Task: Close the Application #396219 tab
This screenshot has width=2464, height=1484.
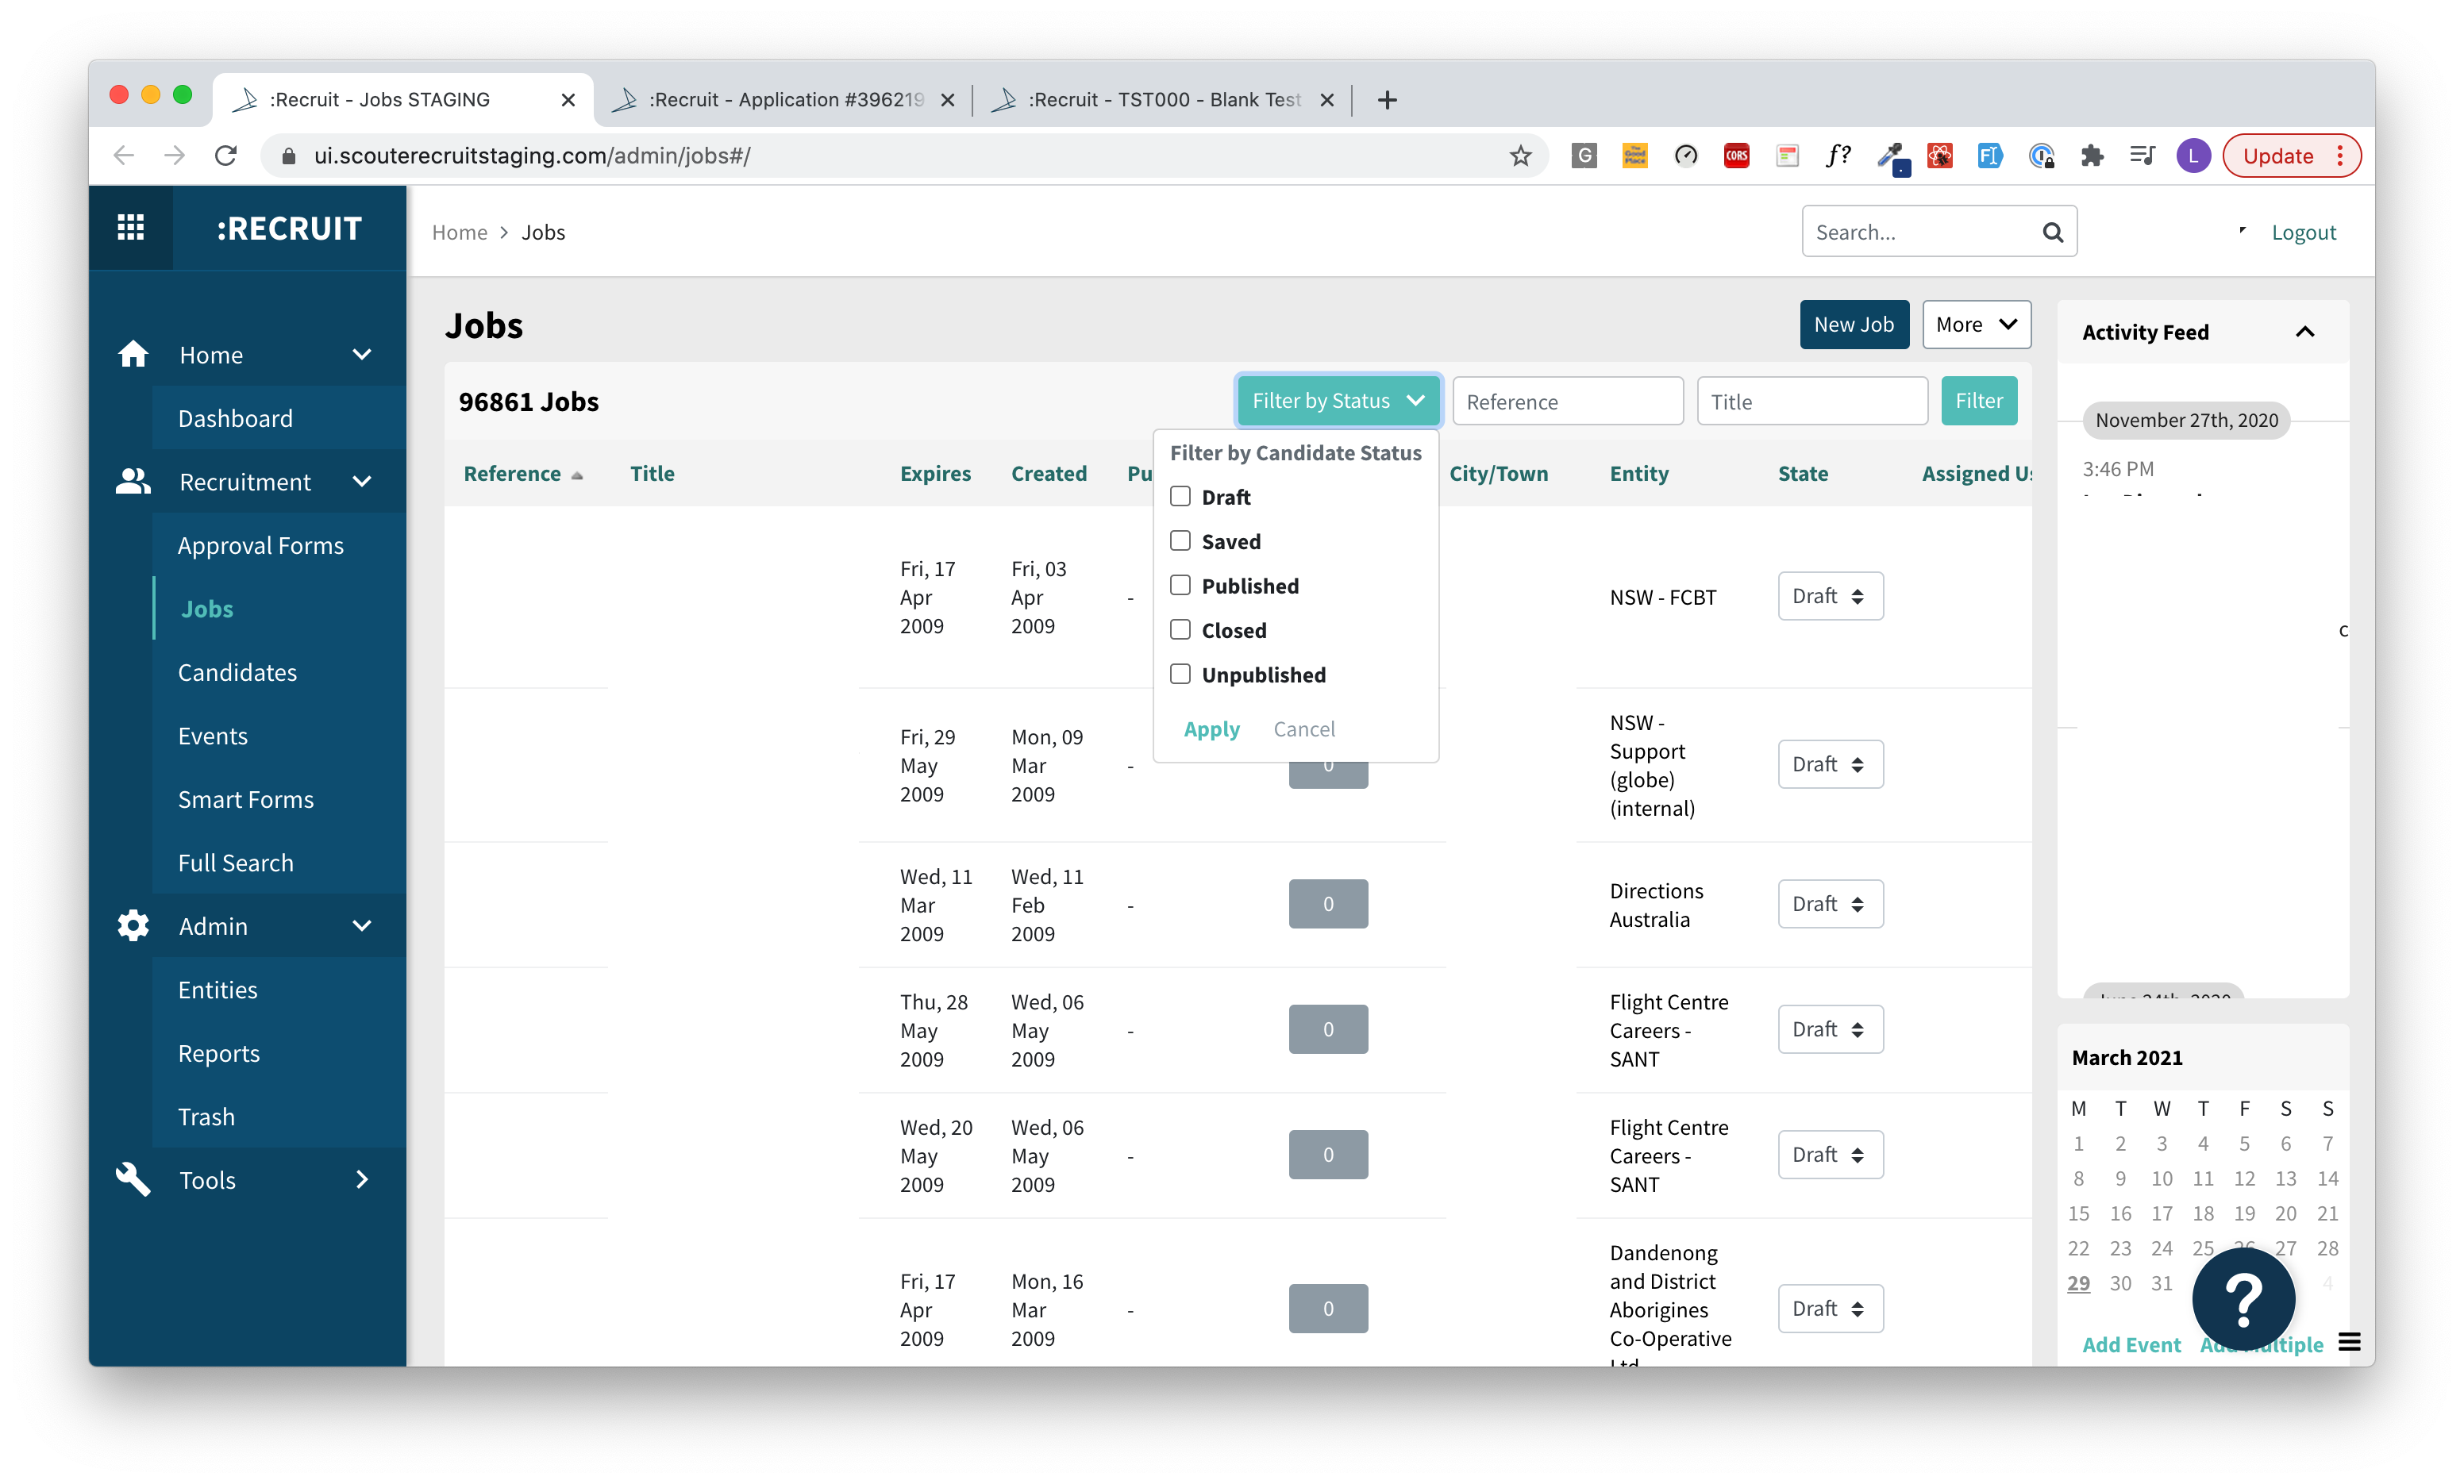Action: pos(947,100)
